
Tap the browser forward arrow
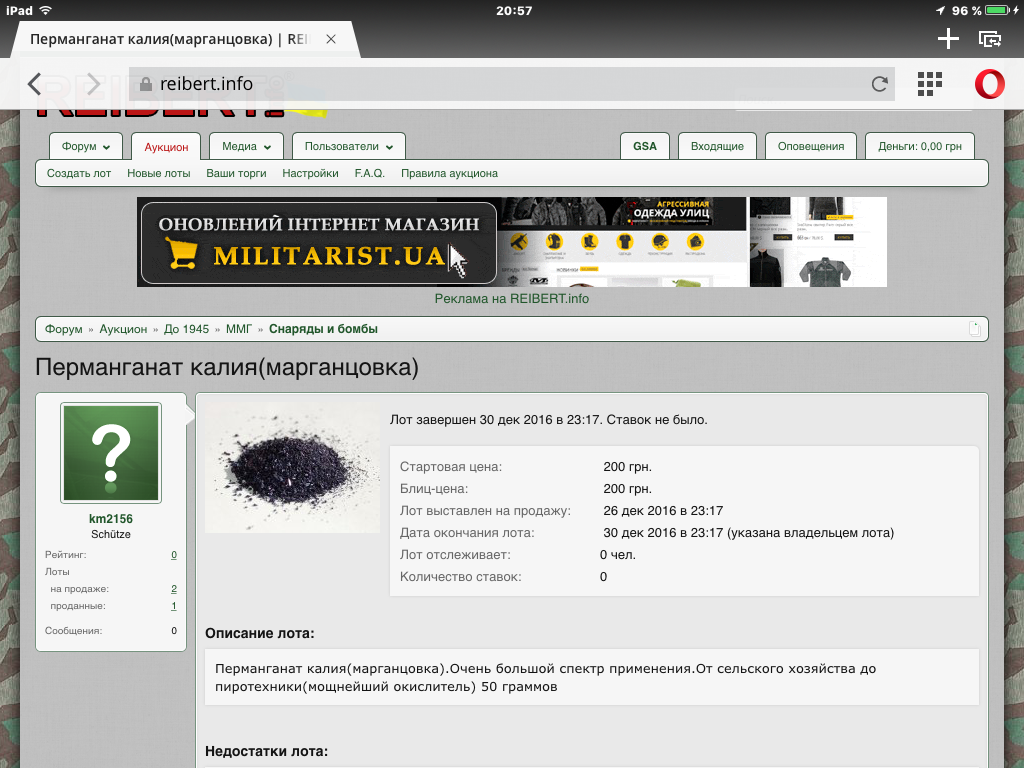93,84
